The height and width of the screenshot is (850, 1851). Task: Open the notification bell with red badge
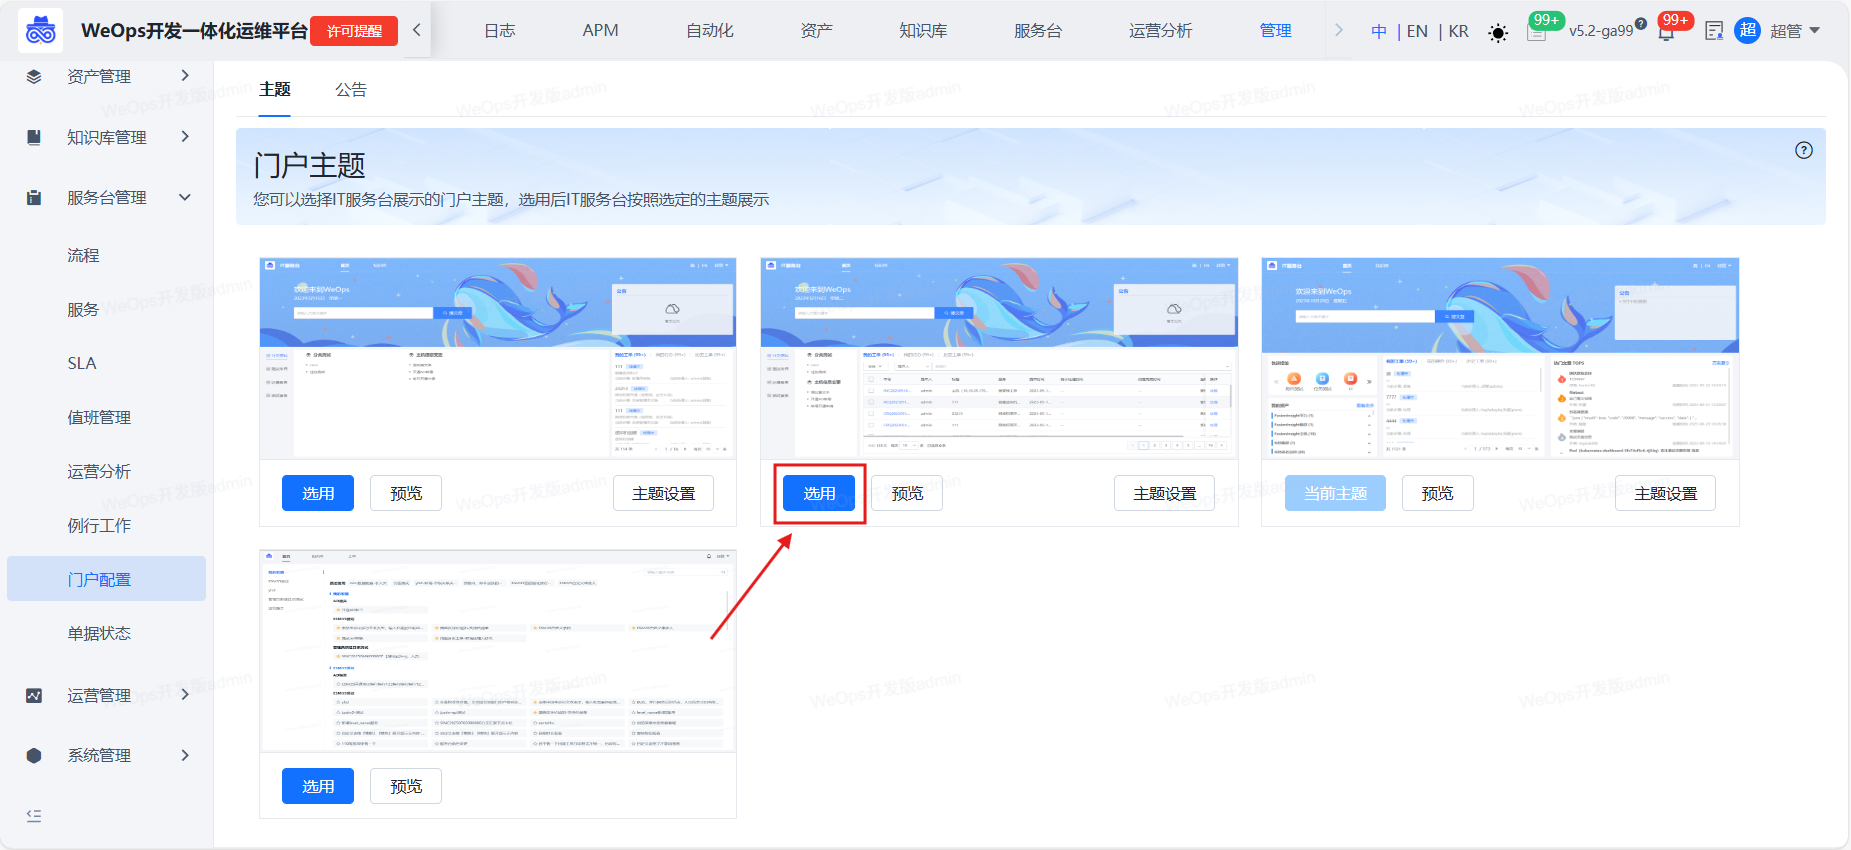[1666, 32]
